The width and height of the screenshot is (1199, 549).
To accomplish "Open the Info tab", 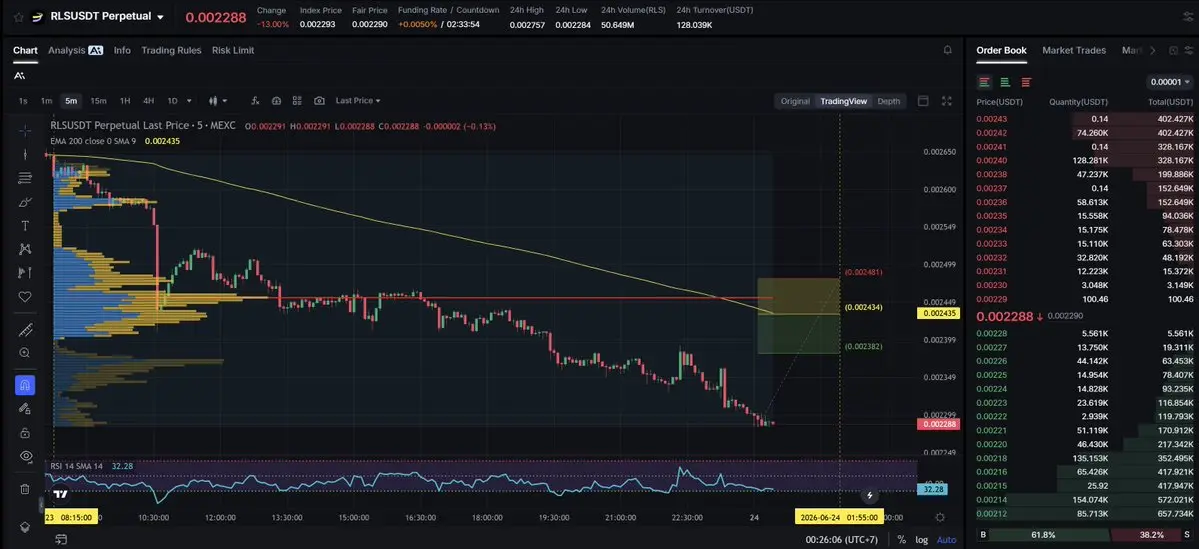I will (122, 50).
